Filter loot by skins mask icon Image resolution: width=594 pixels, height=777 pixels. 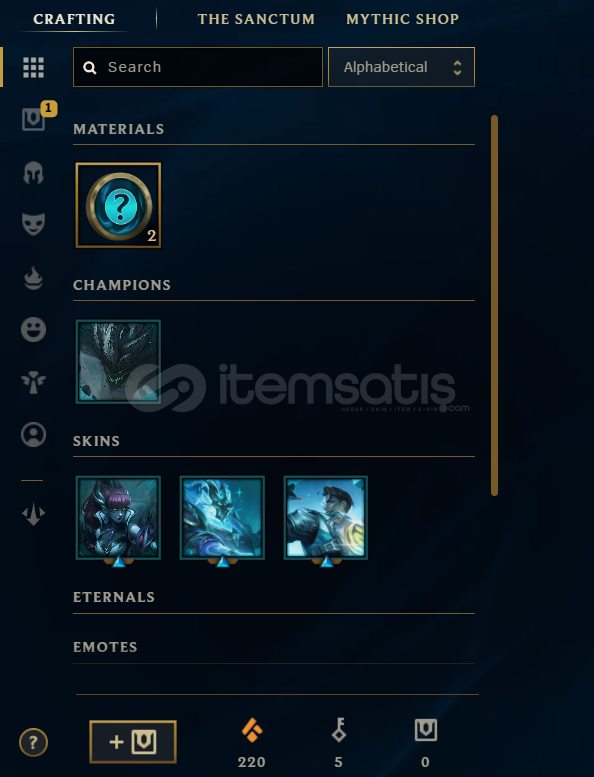[x=33, y=224]
